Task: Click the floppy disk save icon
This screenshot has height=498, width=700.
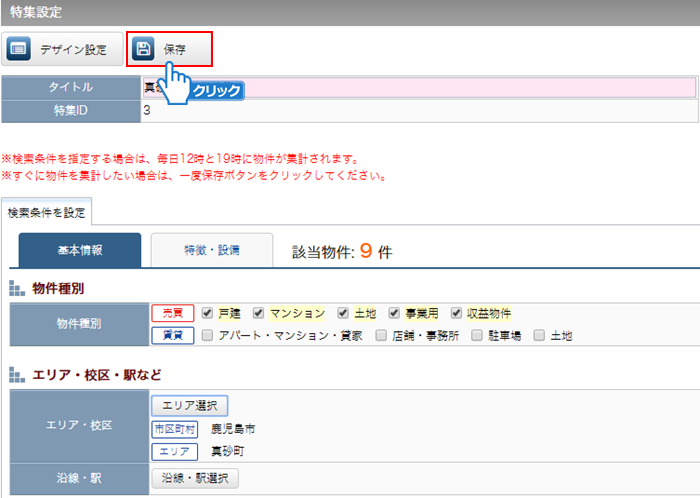Action: pyautogui.click(x=144, y=49)
